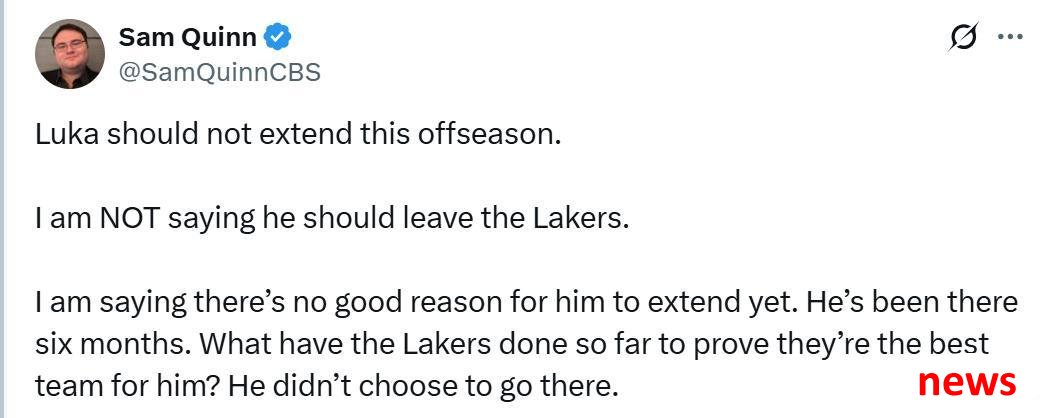Click "Lakers" in the second sentence
This screenshot has height=418, width=1049.
coord(587,219)
